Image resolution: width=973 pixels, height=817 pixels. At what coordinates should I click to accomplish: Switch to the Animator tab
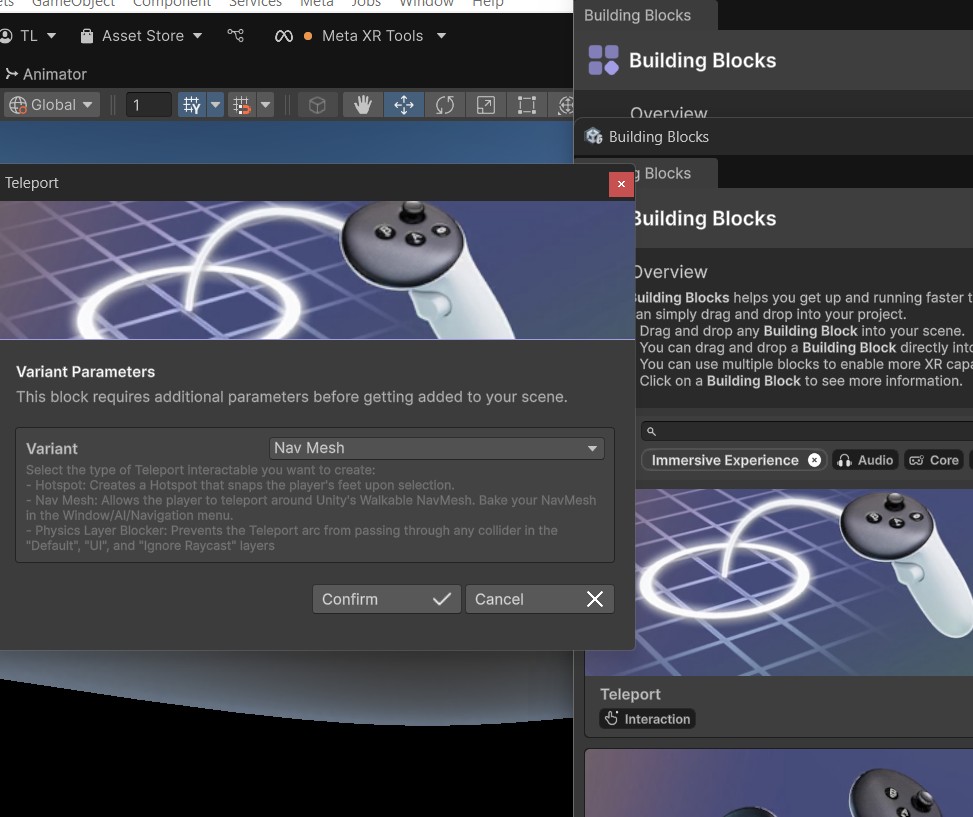coord(46,74)
